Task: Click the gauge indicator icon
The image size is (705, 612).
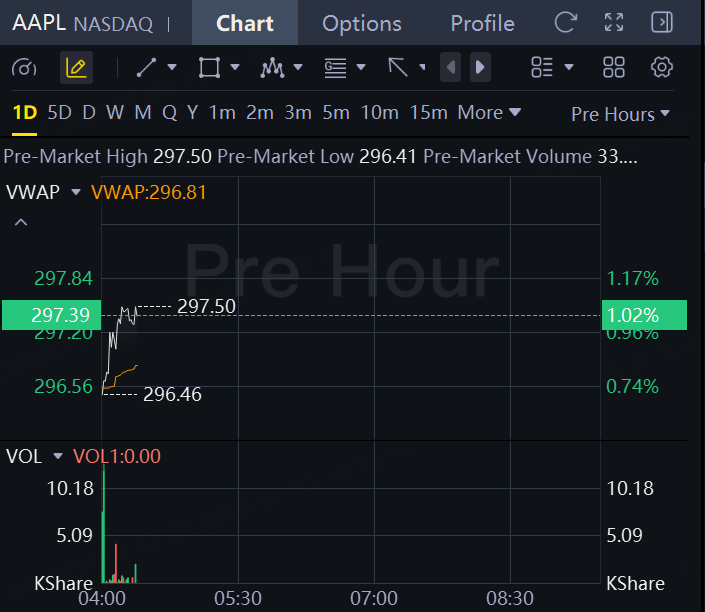Action: 24,68
